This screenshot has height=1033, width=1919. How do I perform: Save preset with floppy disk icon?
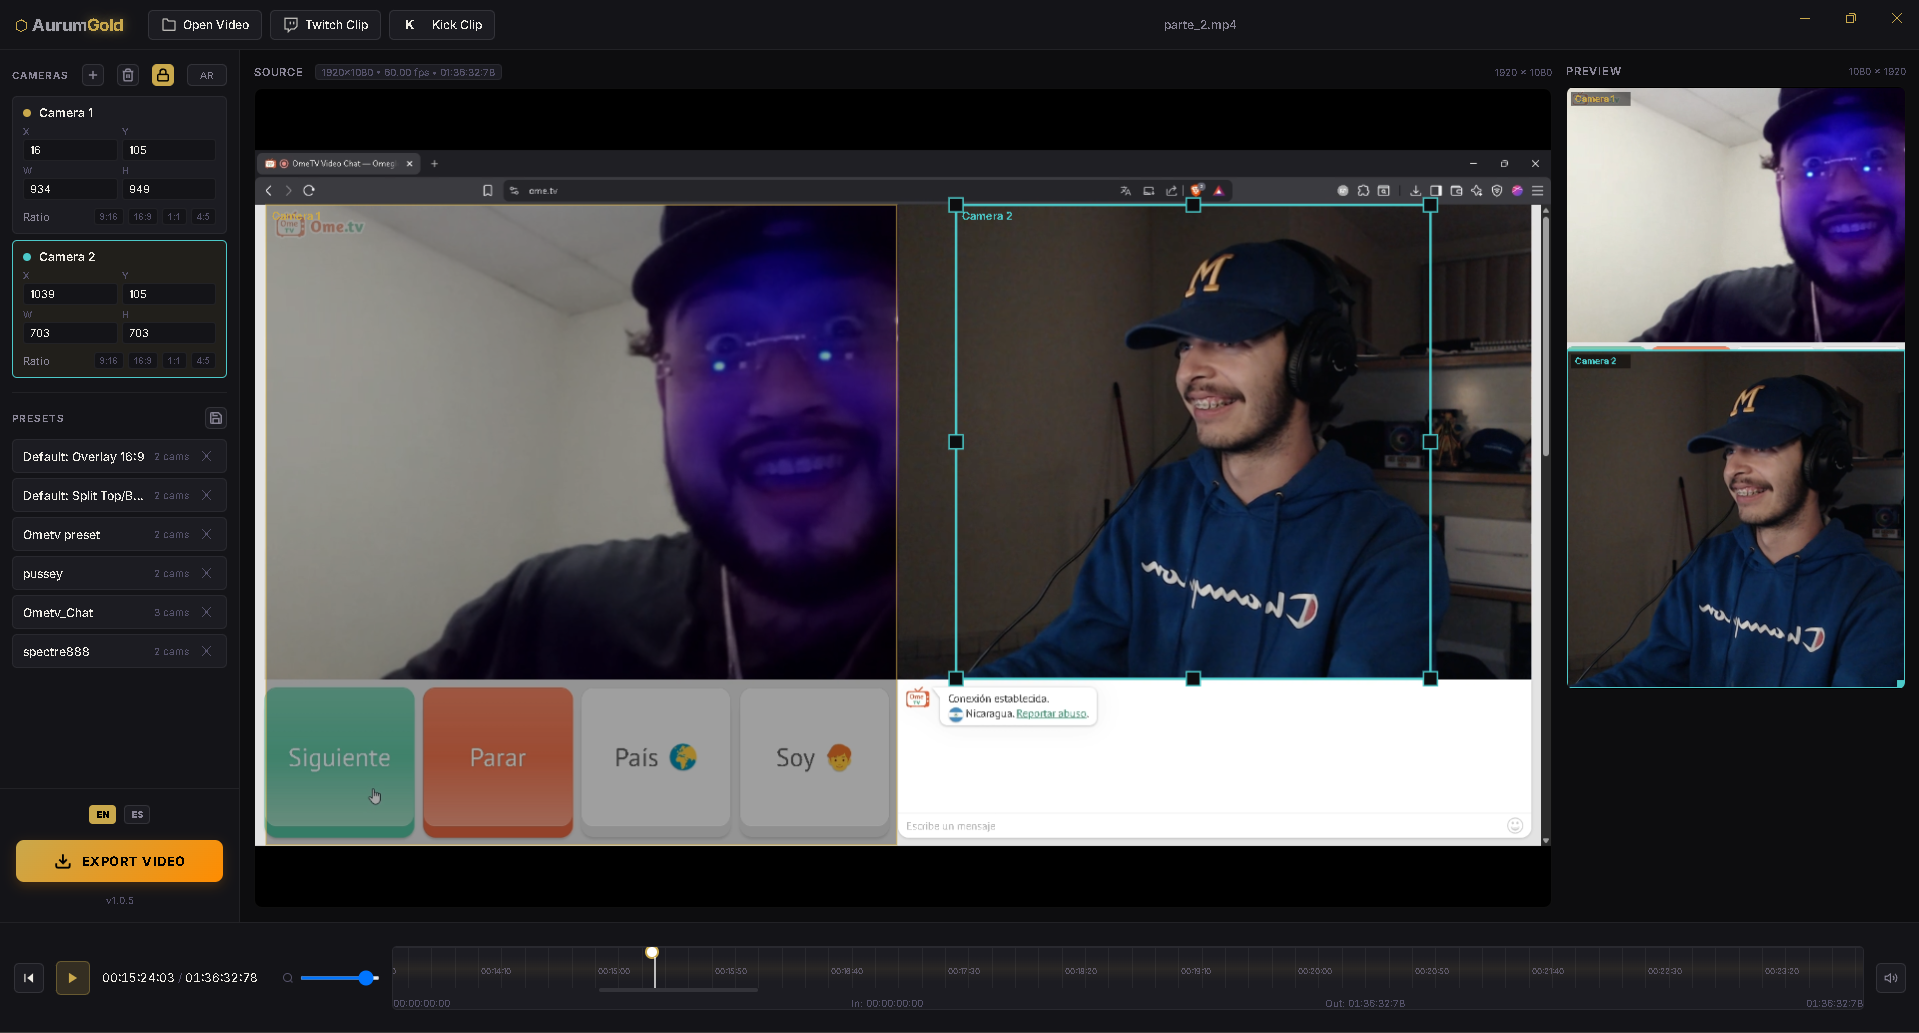216,418
